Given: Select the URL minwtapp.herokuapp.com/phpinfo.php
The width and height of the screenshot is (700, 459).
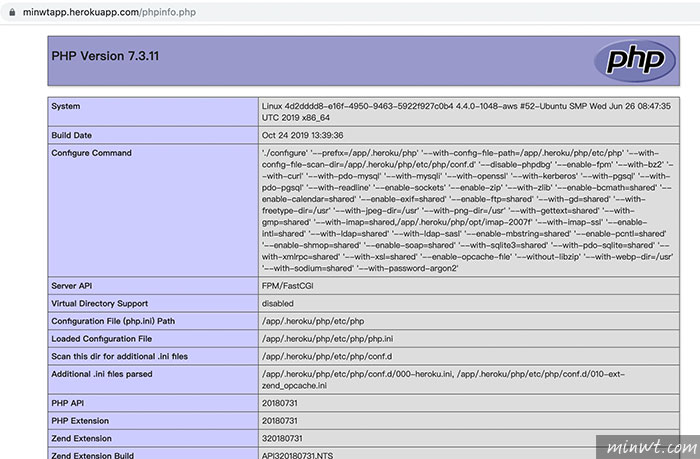Looking at the screenshot, I should point(109,12).
